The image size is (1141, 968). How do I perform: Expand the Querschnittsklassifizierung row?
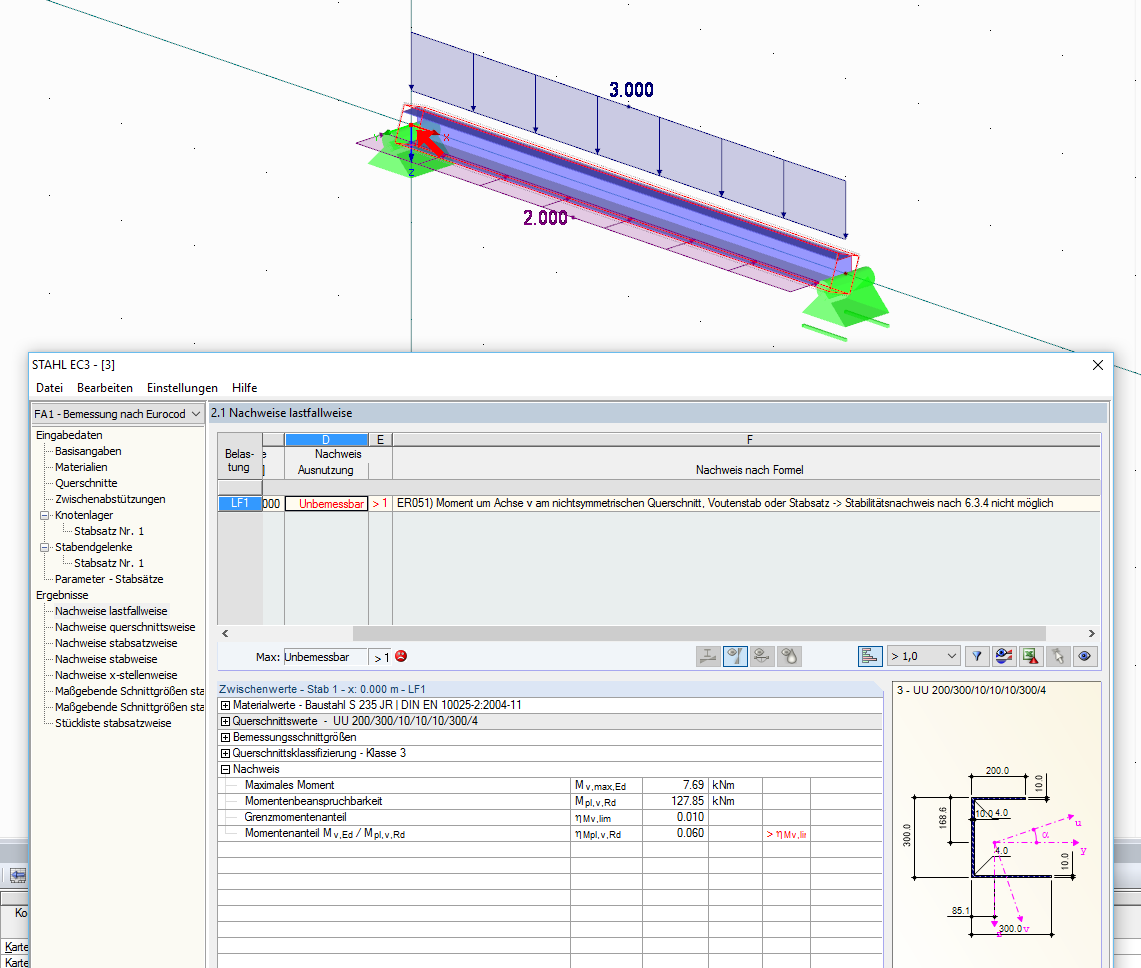click(x=226, y=753)
